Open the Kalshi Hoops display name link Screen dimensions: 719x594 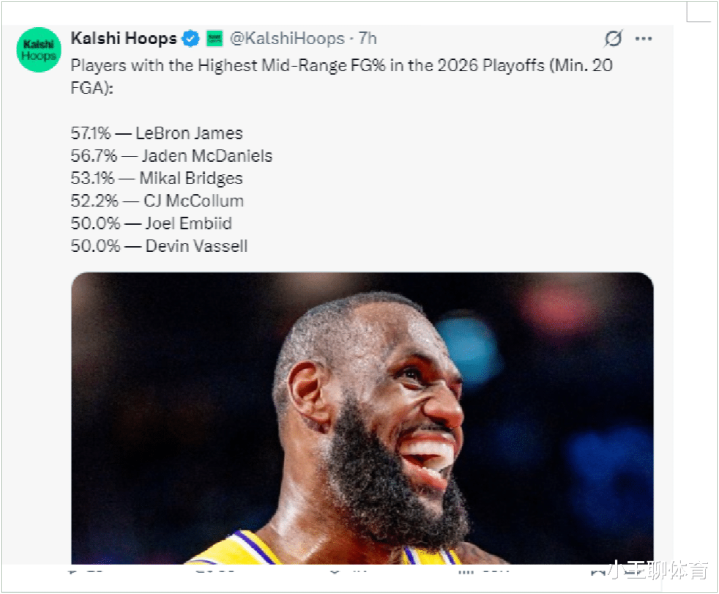pyautogui.click(x=124, y=39)
